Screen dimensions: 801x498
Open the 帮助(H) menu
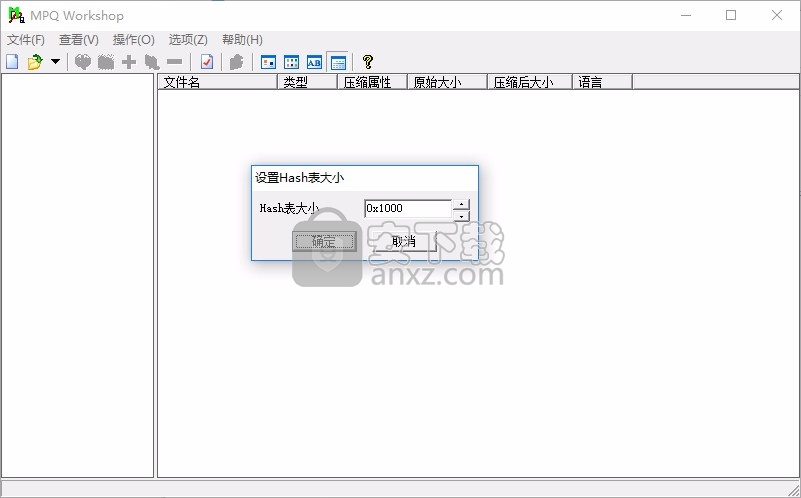coord(242,40)
